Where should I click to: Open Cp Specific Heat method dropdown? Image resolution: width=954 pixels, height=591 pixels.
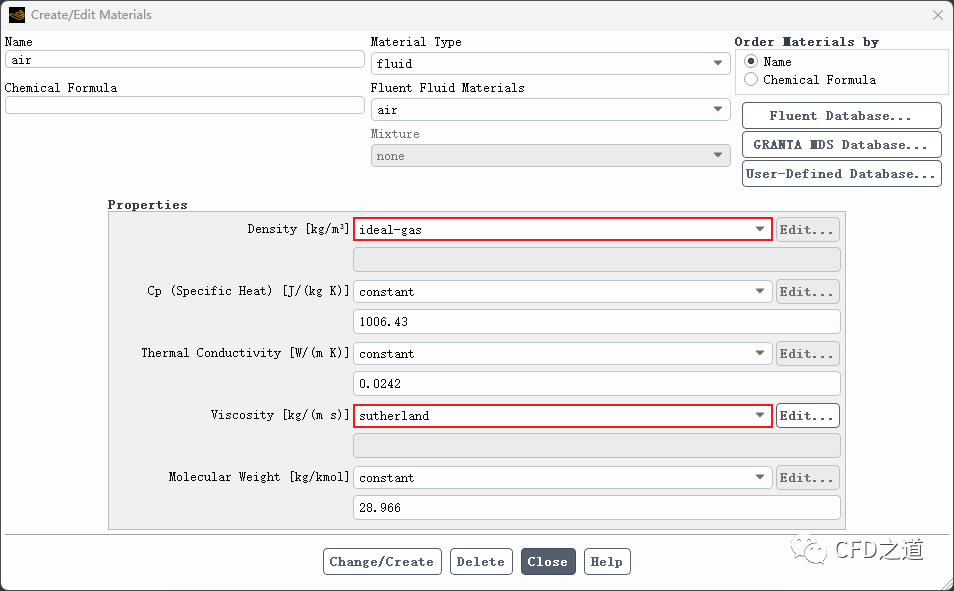(x=562, y=292)
